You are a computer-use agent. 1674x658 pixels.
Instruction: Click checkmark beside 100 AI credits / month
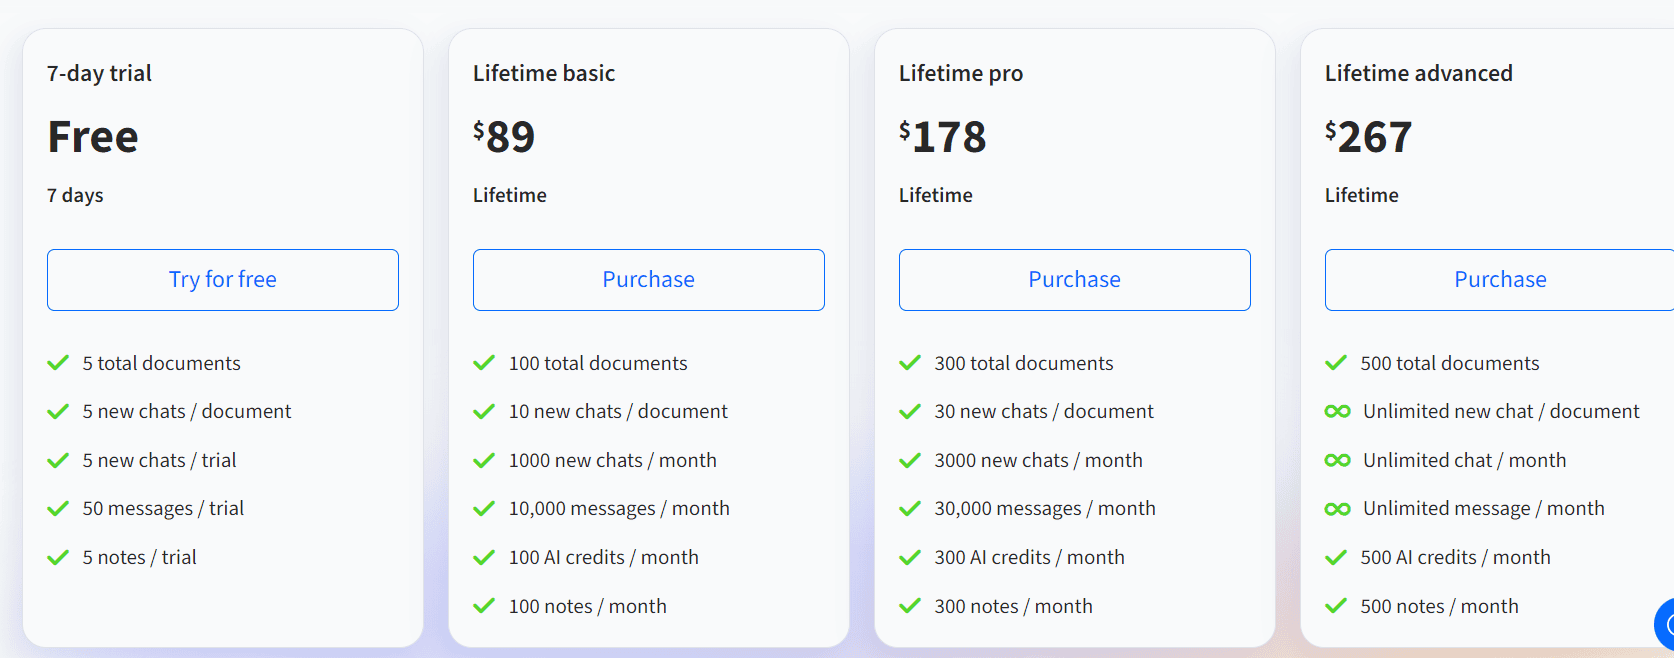[x=484, y=557]
